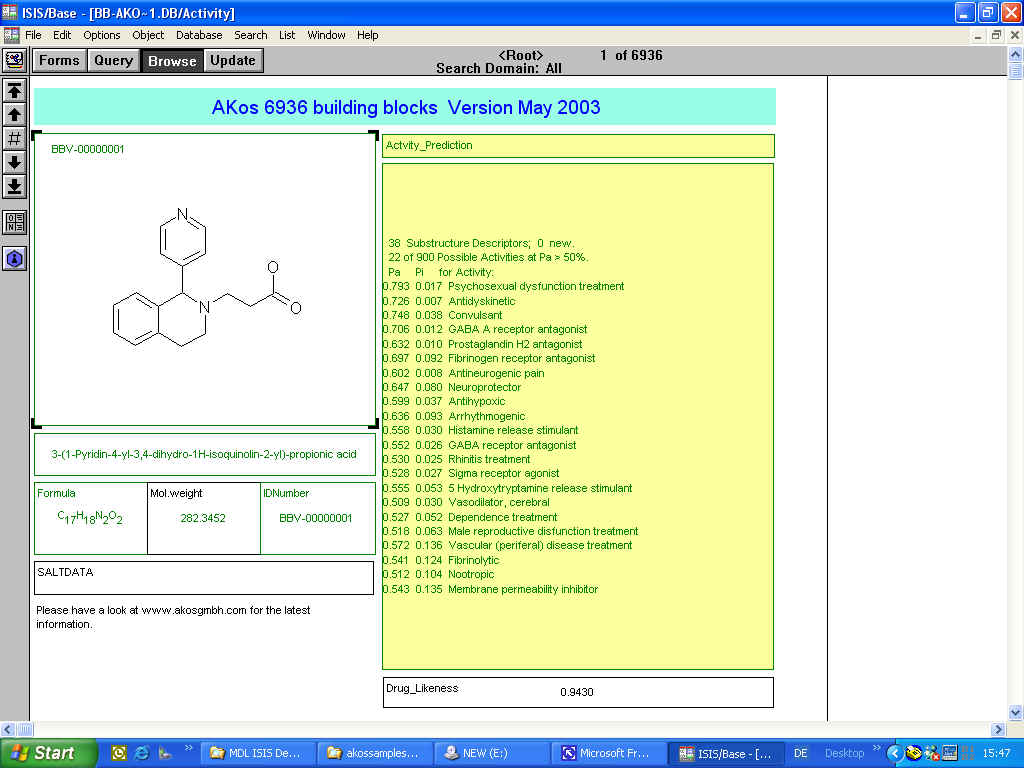Image resolution: width=1024 pixels, height=768 pixels.
Task: Click the vertical scrollbar down arrow
Action: coord(1016,712)
